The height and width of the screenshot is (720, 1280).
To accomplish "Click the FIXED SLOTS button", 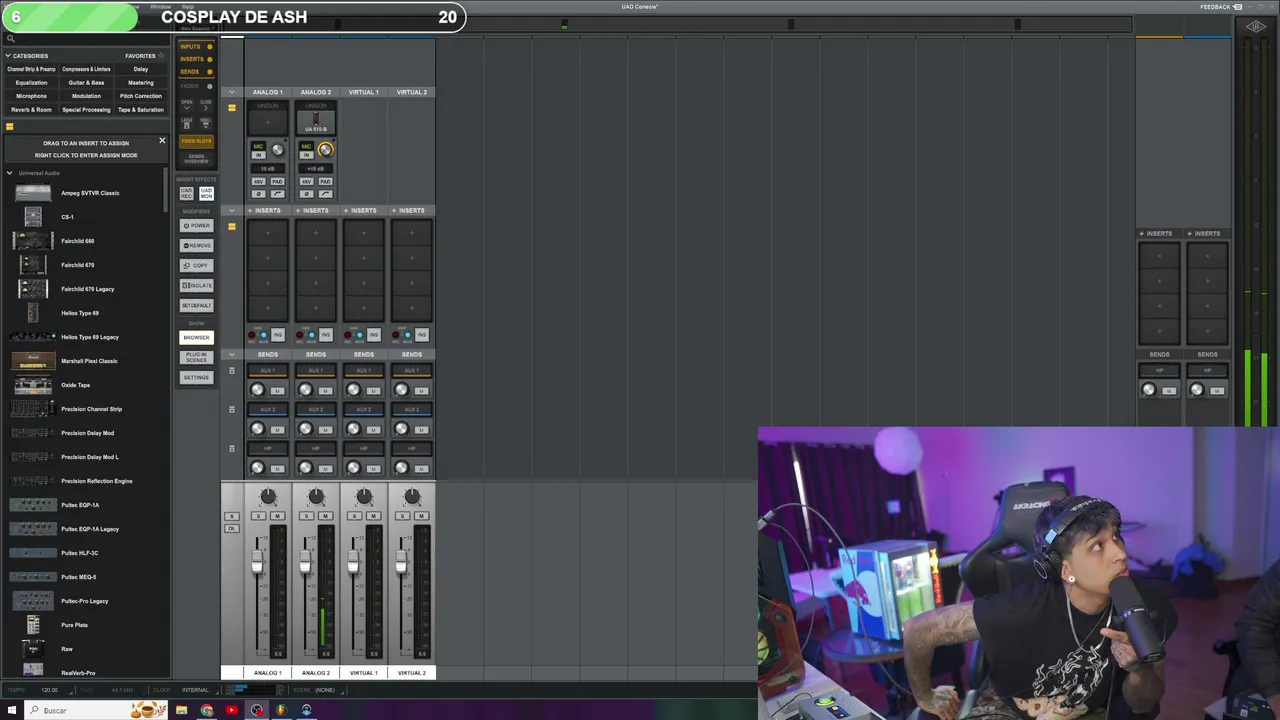I will (196, 141).
